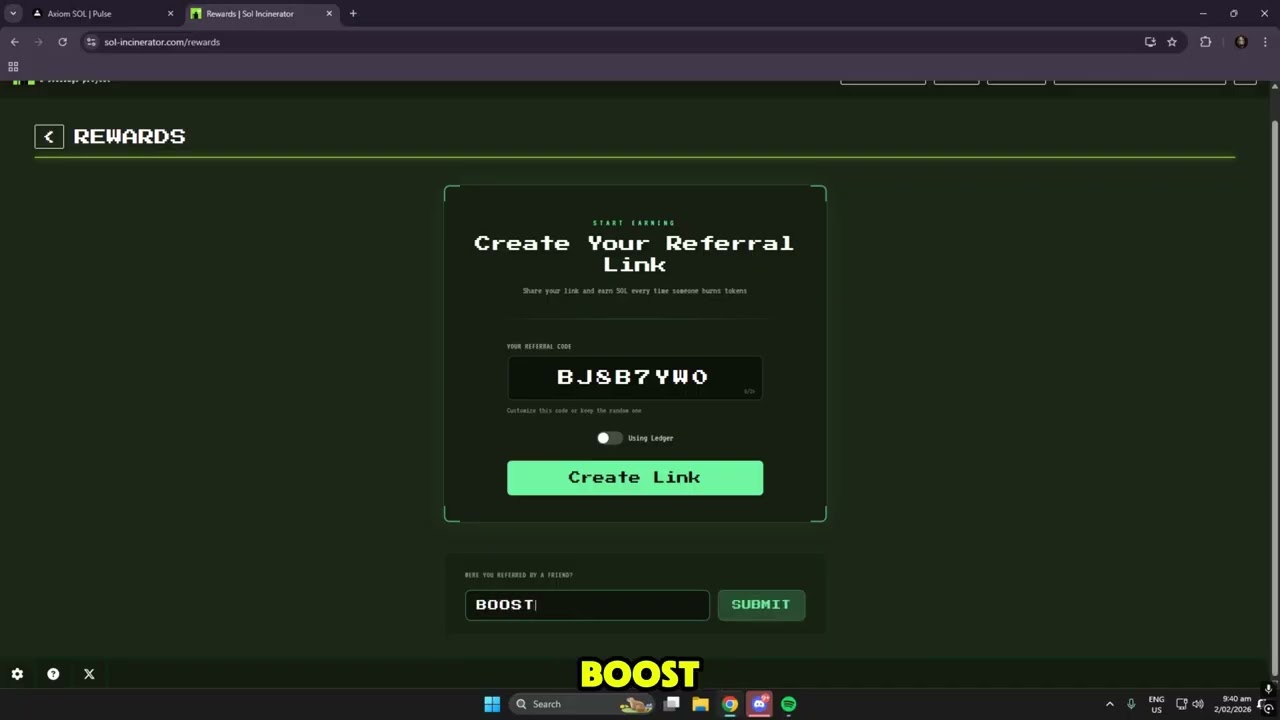
Task: Click the REWARDS page title
Action: coord(129,137)
